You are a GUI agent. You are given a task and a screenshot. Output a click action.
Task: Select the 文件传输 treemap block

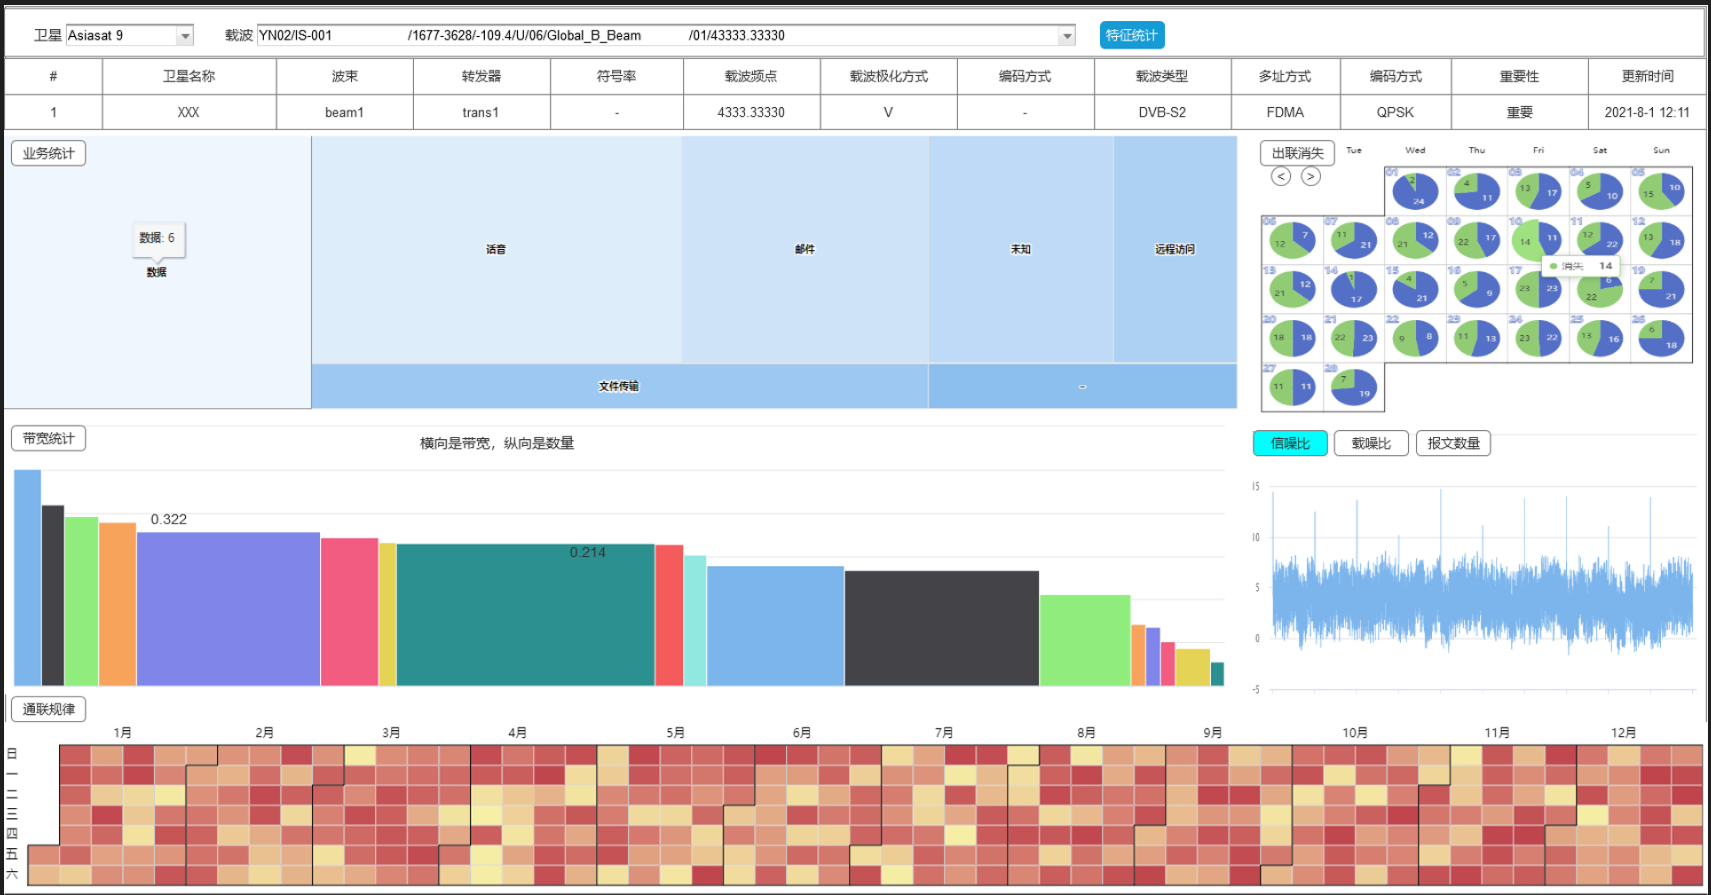[x=619, y=386]
